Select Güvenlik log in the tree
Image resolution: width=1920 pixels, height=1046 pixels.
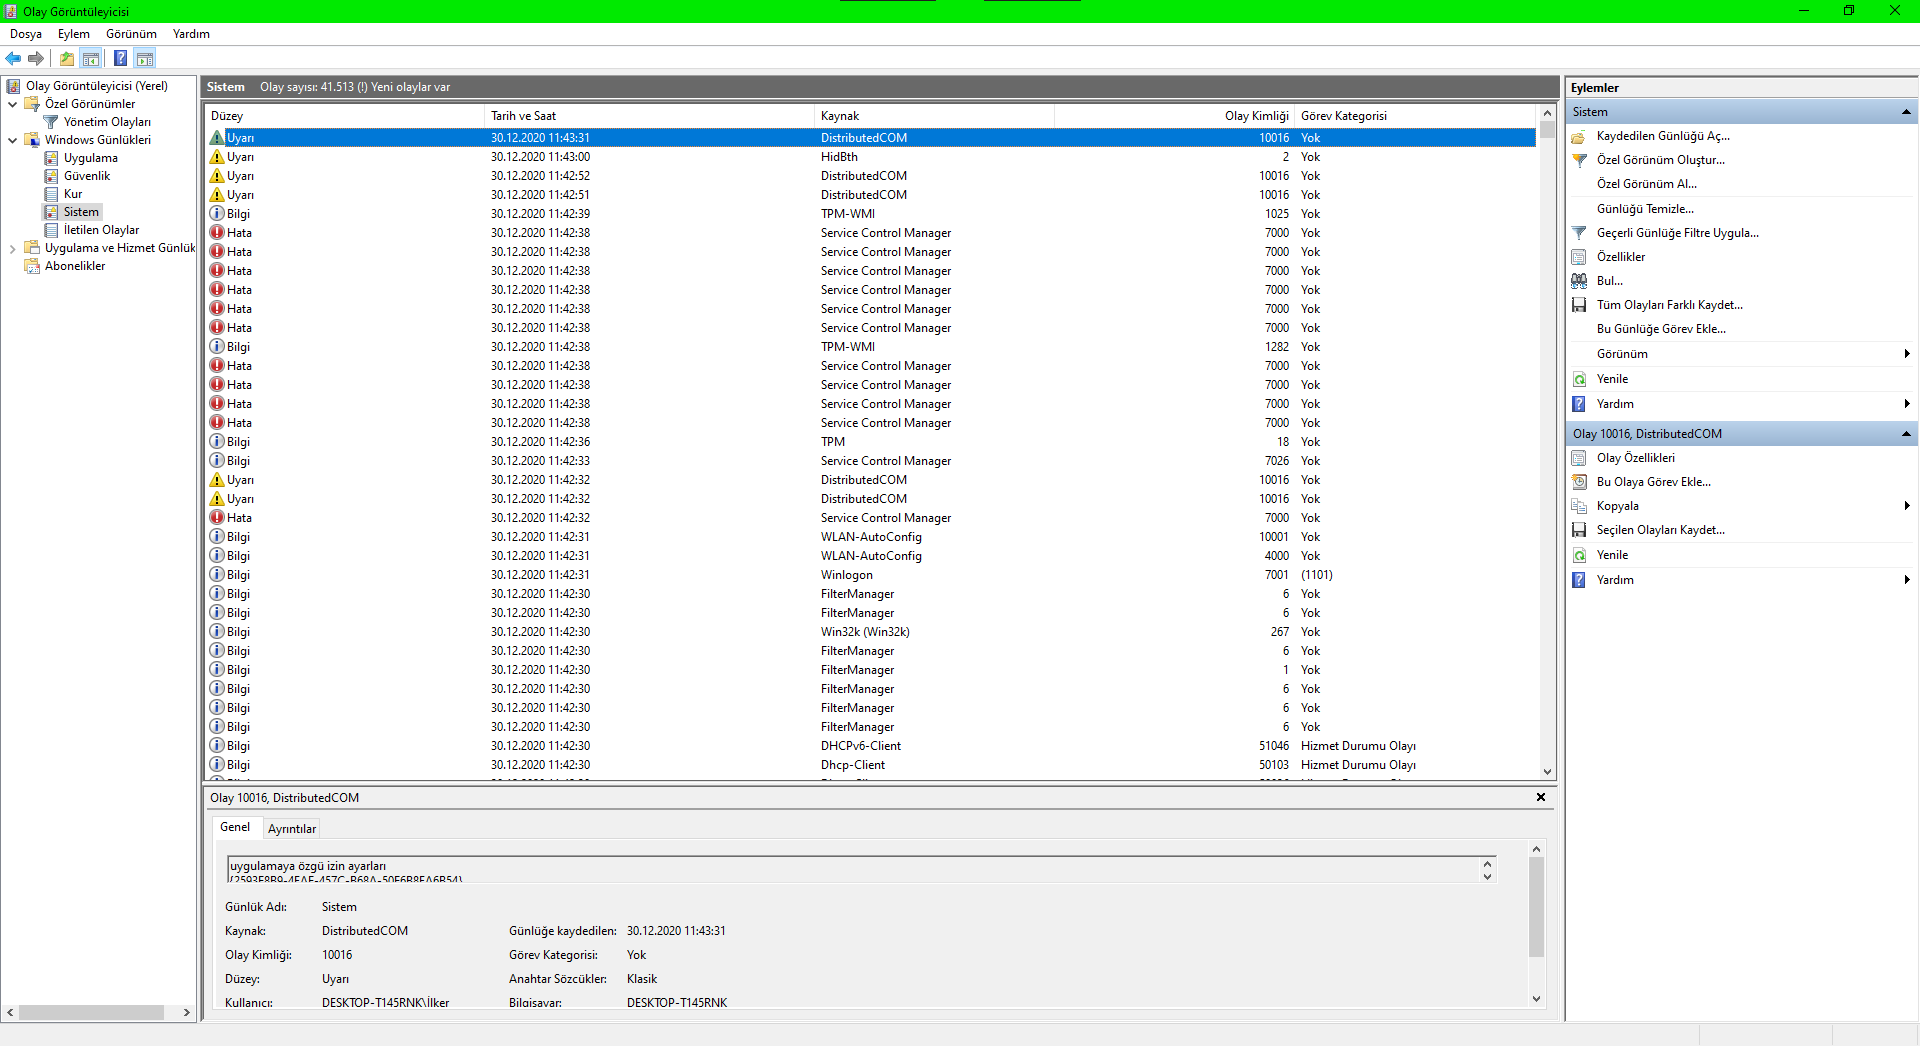click(87, 176)
